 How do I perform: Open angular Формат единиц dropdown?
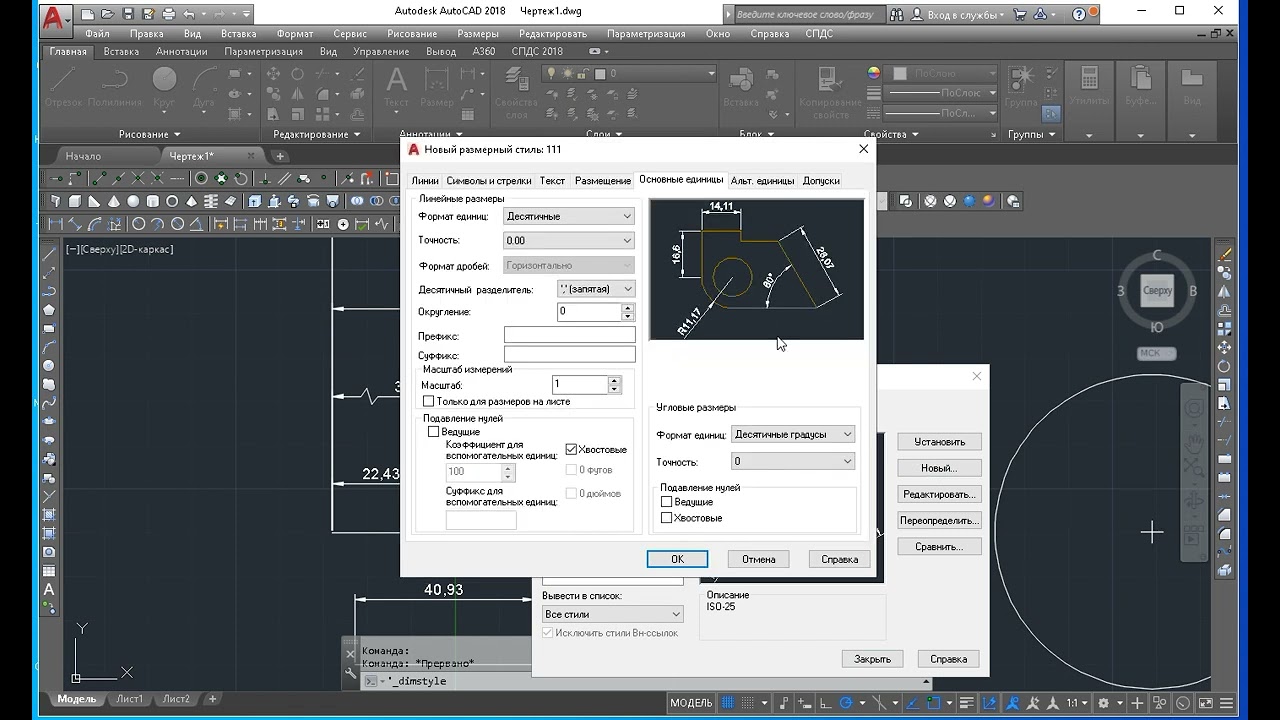(x=793, y=434)
